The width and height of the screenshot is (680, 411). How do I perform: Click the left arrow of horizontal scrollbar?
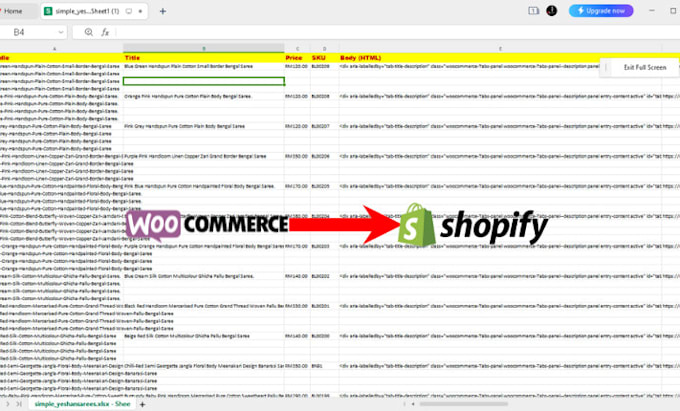[413, 404]
